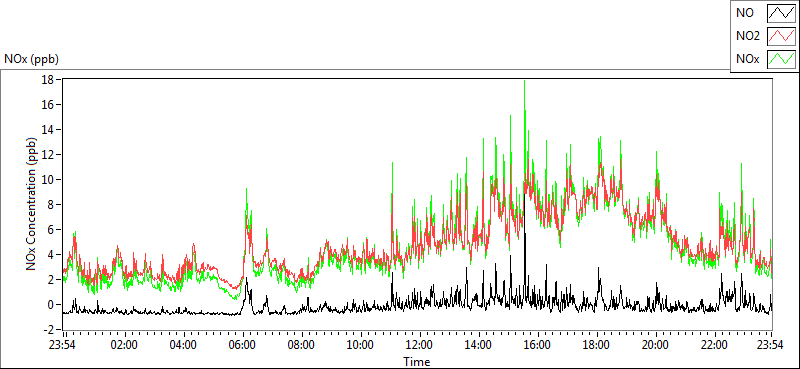Click the 16:00 time tick label
The image size is (800, 369).
click(x=537, y=345)
